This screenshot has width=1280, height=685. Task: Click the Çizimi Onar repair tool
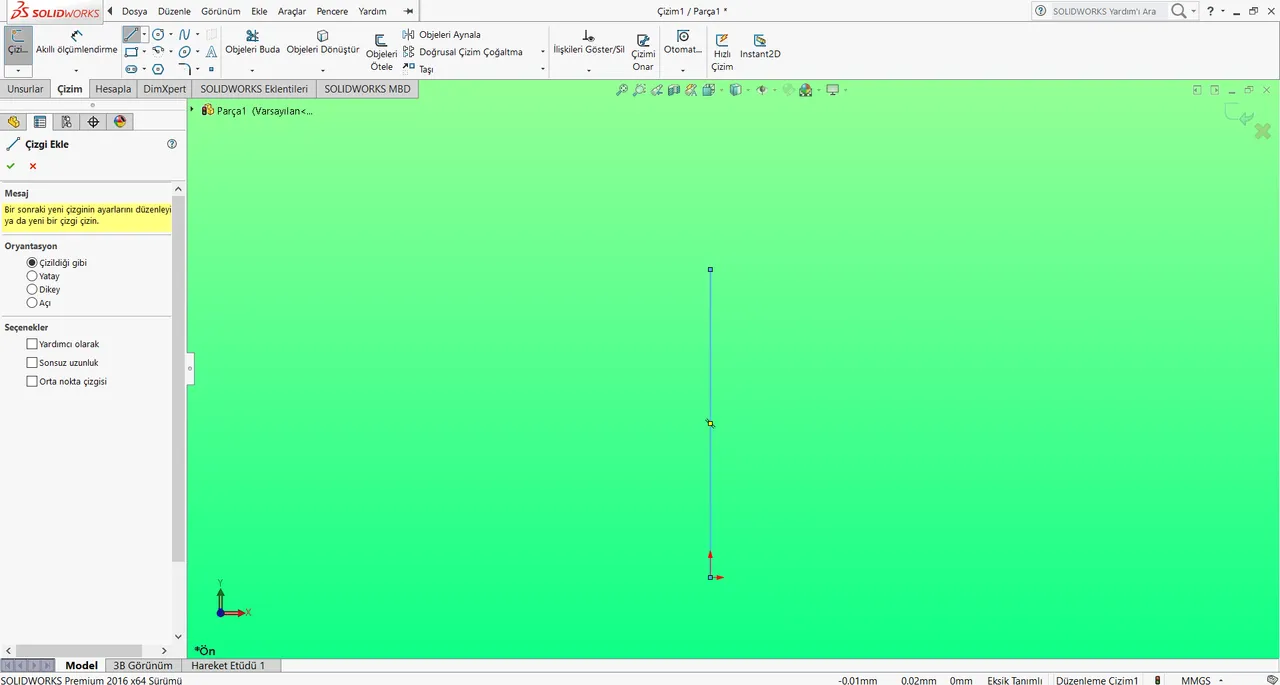click(x=643, y=52)
